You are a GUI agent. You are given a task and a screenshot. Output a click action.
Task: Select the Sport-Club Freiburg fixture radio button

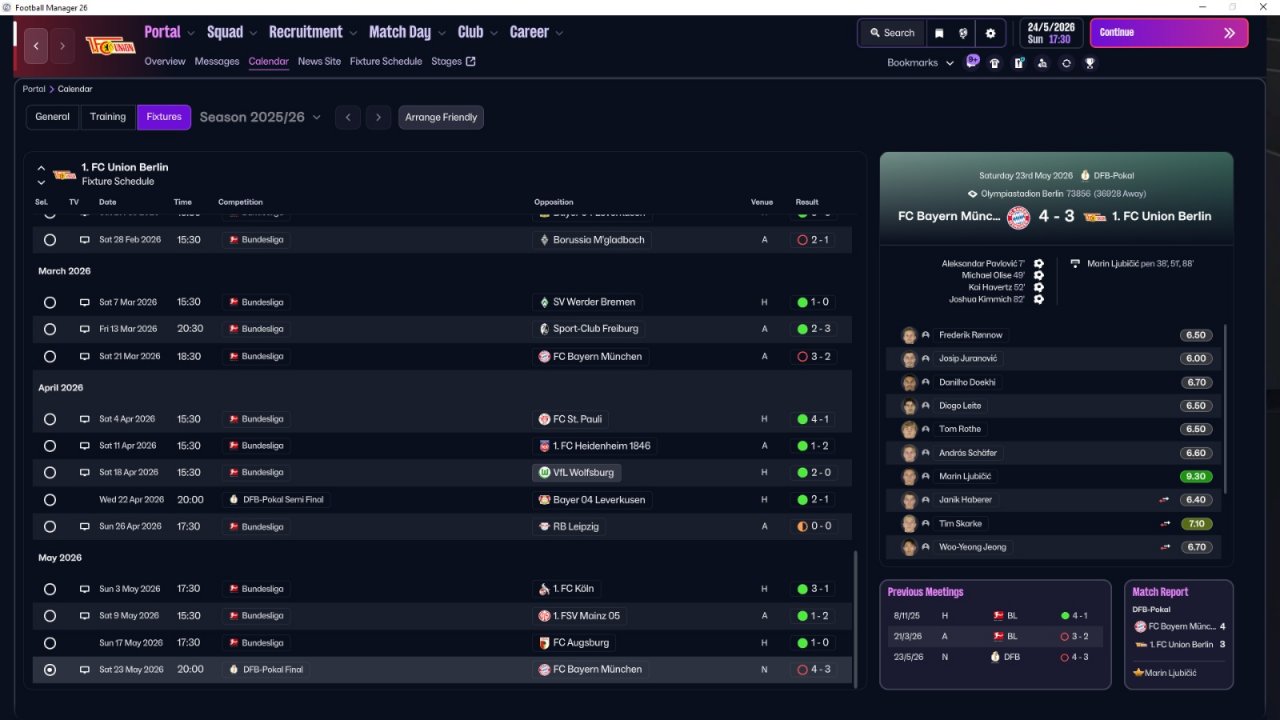50,329
